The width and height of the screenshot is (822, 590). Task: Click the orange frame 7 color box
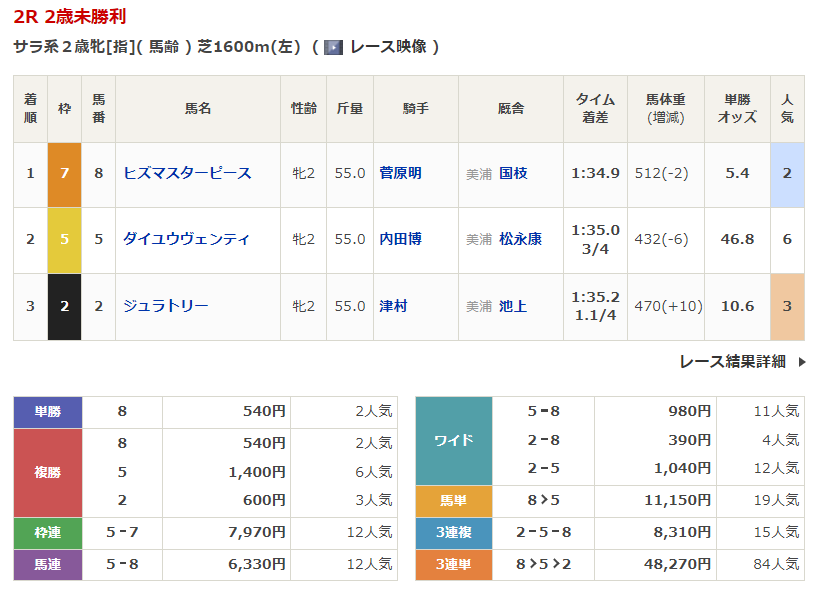click(x=65, y=173)
